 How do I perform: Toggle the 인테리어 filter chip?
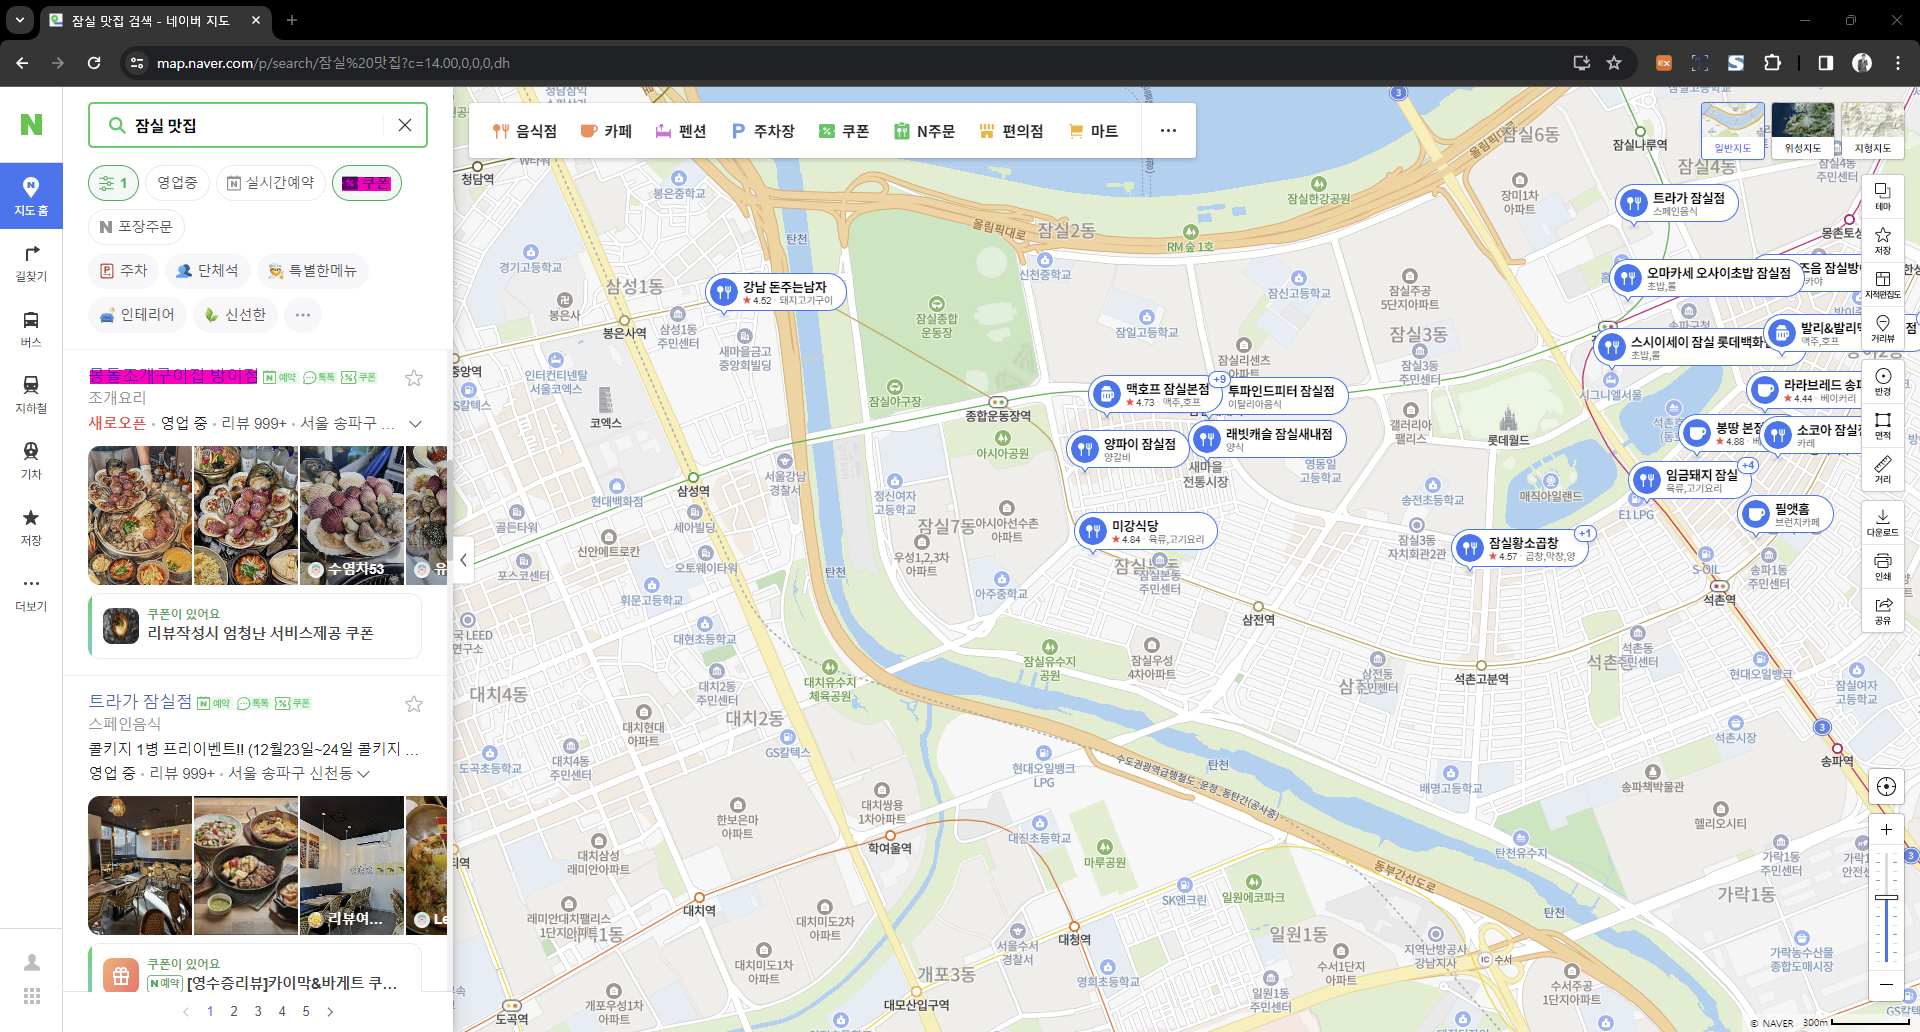click(138, 315)
